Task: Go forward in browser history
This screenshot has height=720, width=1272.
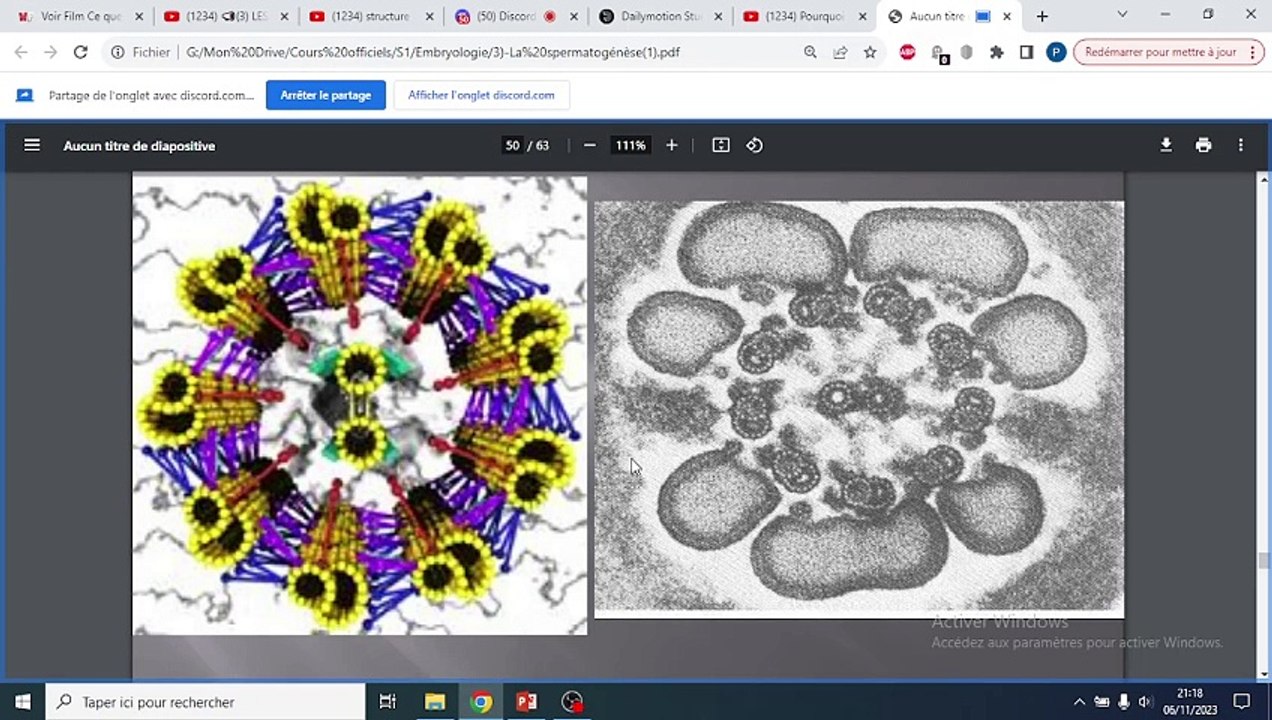Action: click(51, 52)
